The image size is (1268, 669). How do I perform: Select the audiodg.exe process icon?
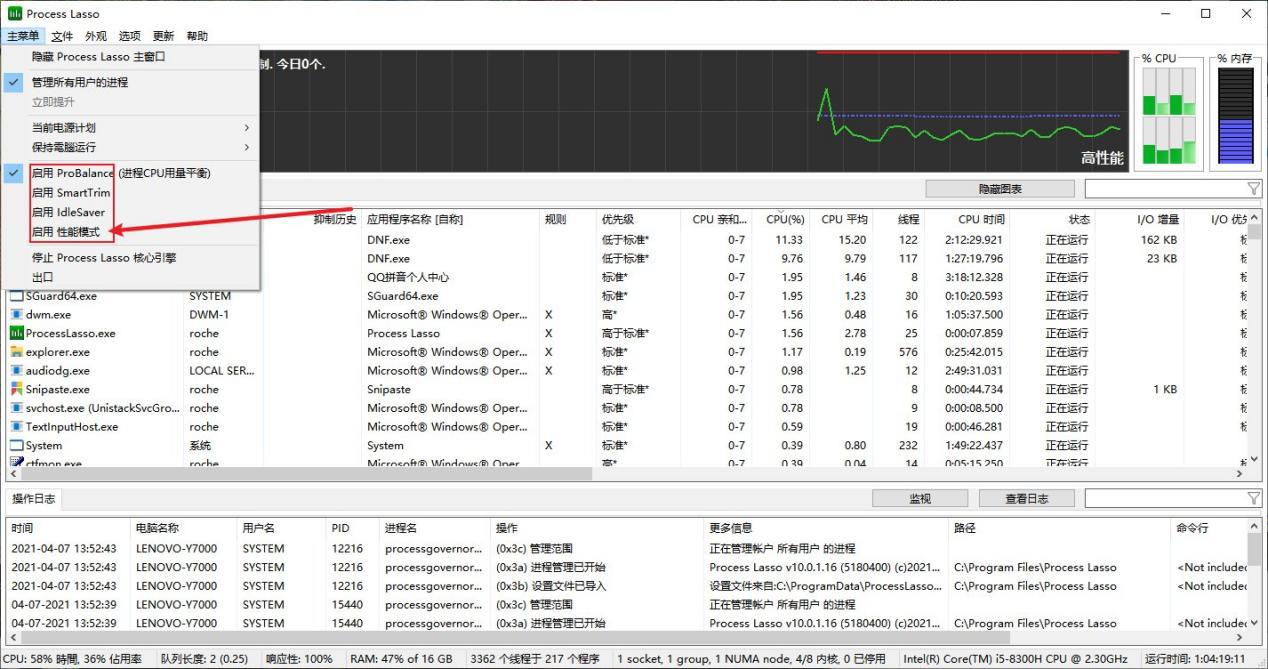pos(16,371)
